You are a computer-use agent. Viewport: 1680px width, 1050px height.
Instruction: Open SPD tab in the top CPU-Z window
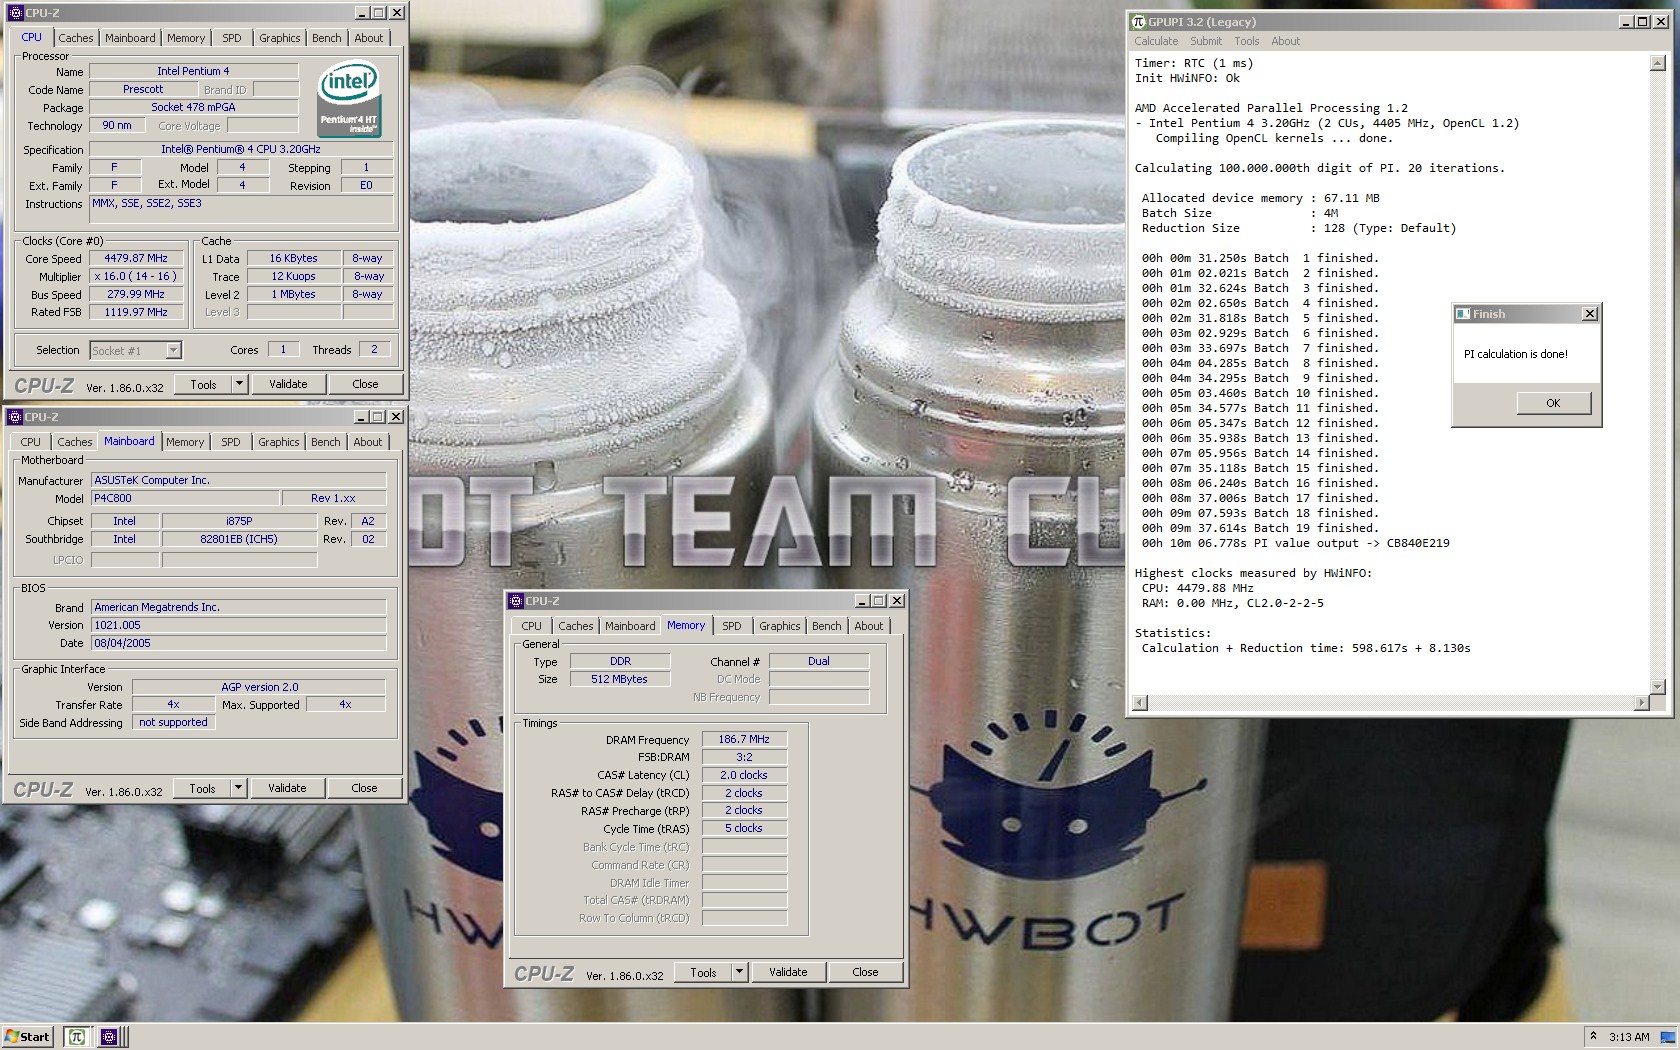(x=232, y=38)
